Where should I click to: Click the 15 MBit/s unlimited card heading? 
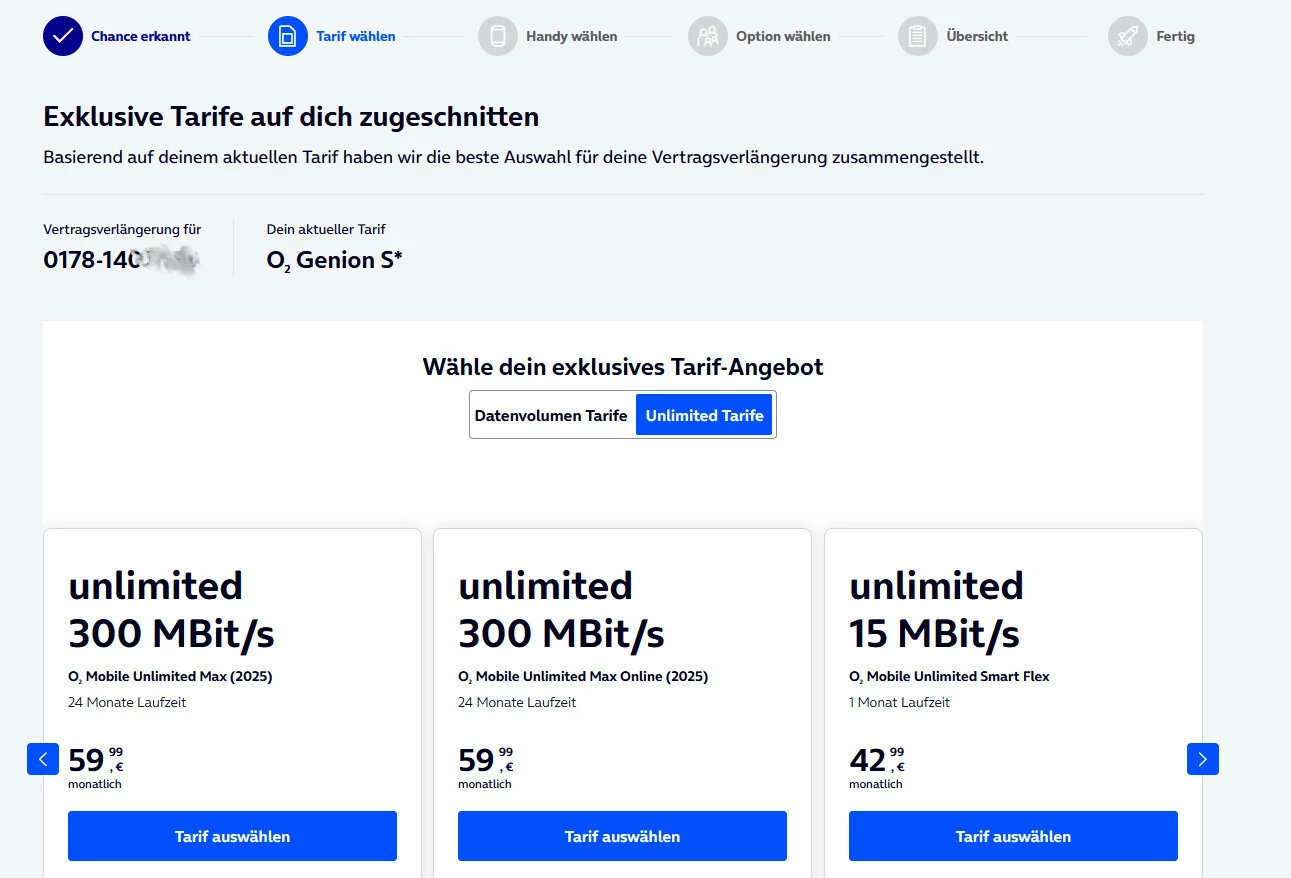click(x=935, y=609)
